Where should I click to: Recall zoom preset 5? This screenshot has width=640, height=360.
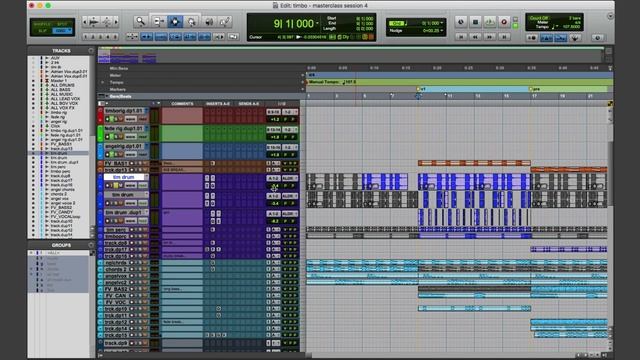click(x=115, y=37)
